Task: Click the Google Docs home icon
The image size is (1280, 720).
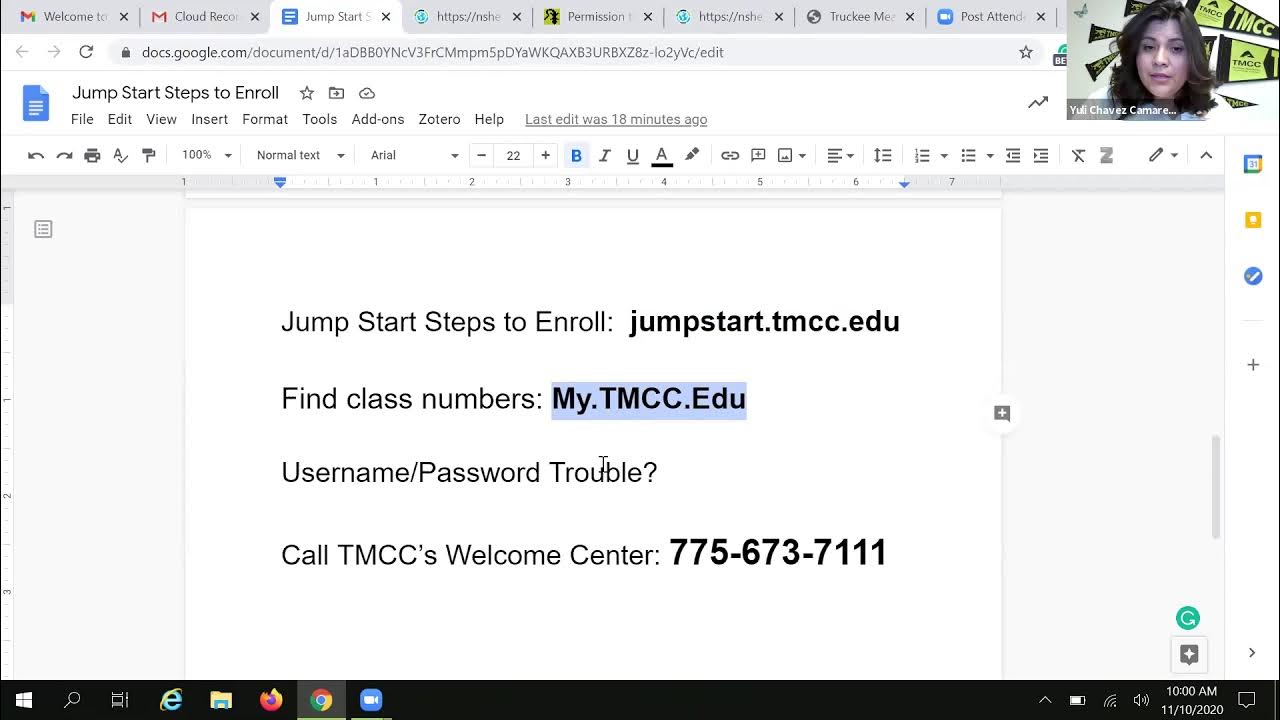Action: [x=36, y=103]
